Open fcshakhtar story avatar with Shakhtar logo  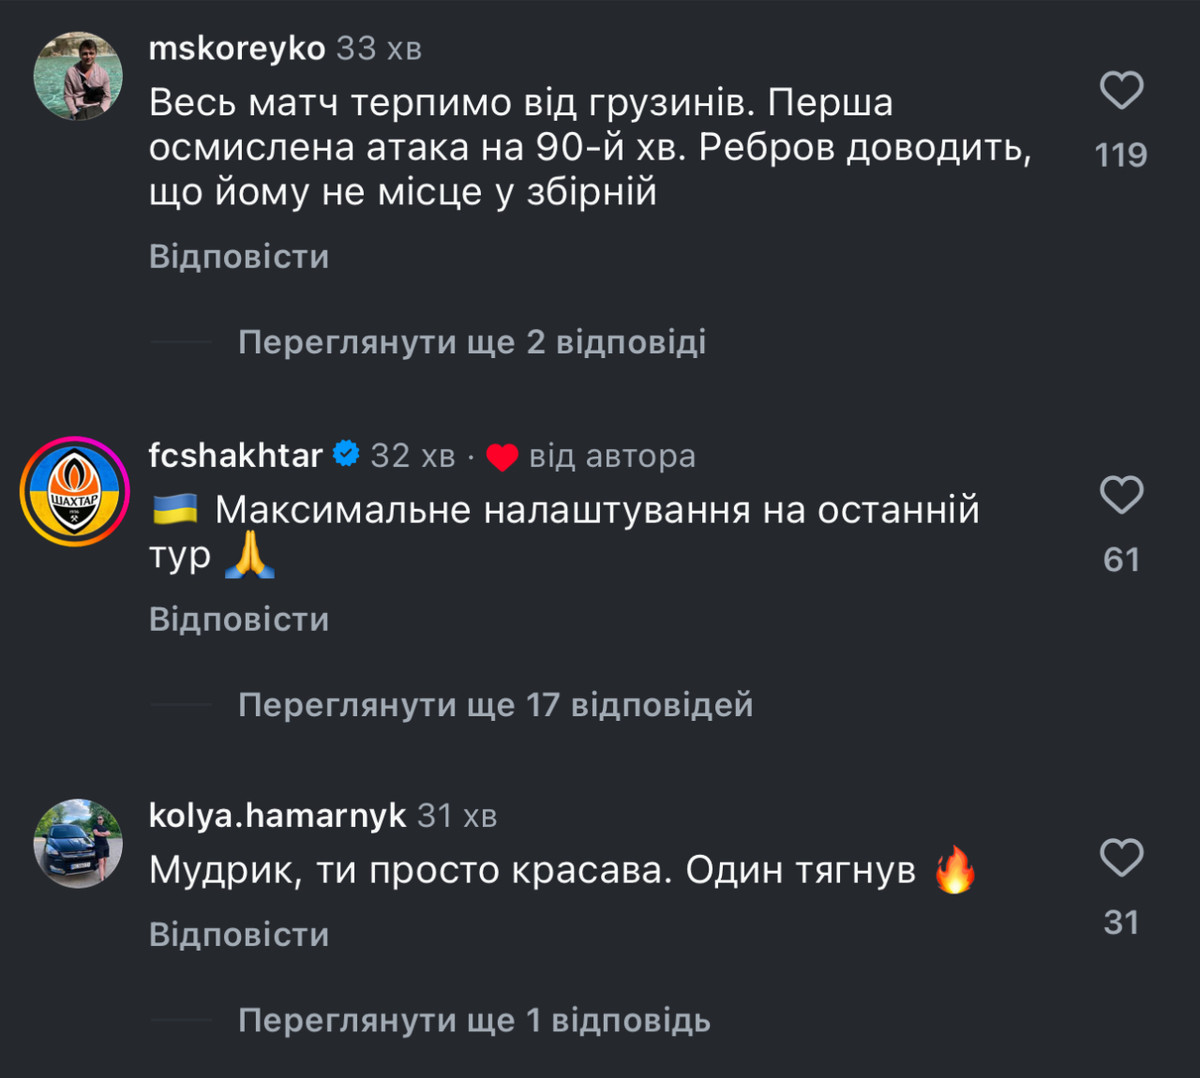(x=75, y=491)
